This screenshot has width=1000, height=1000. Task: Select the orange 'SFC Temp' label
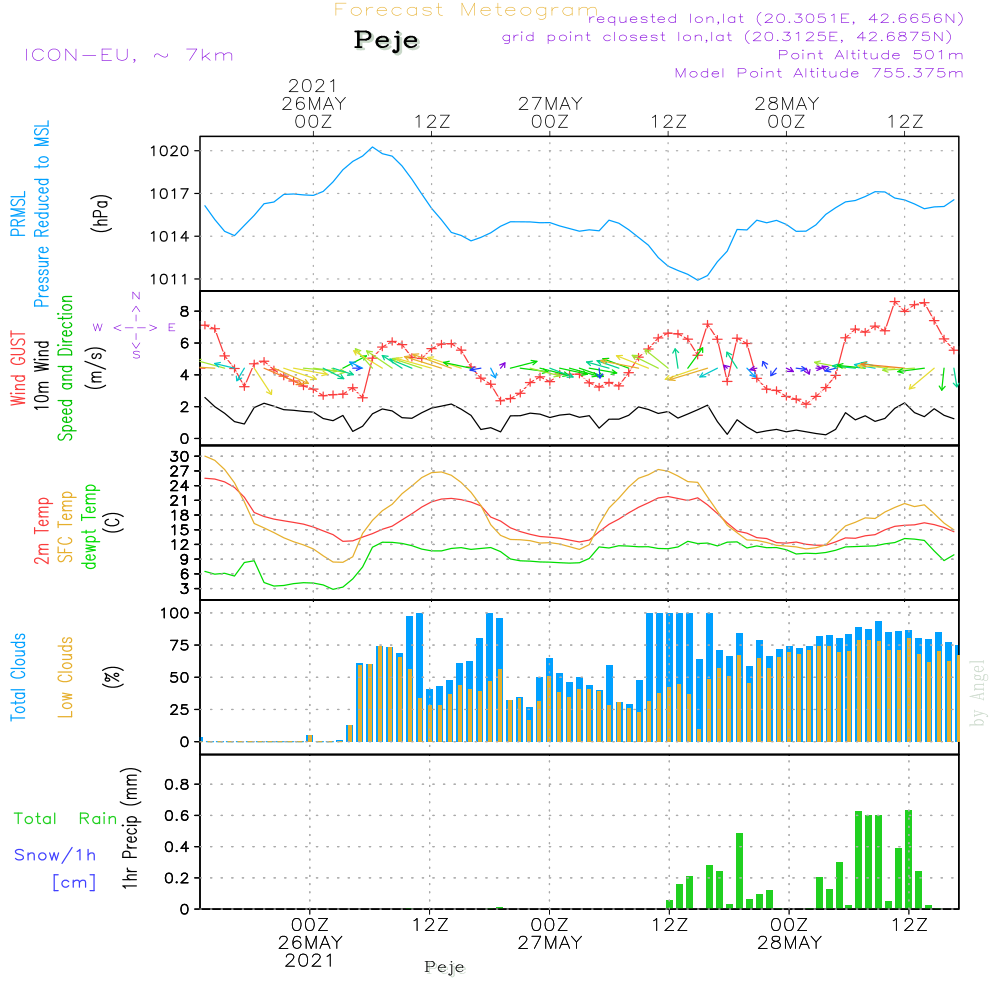coord(66,527)
